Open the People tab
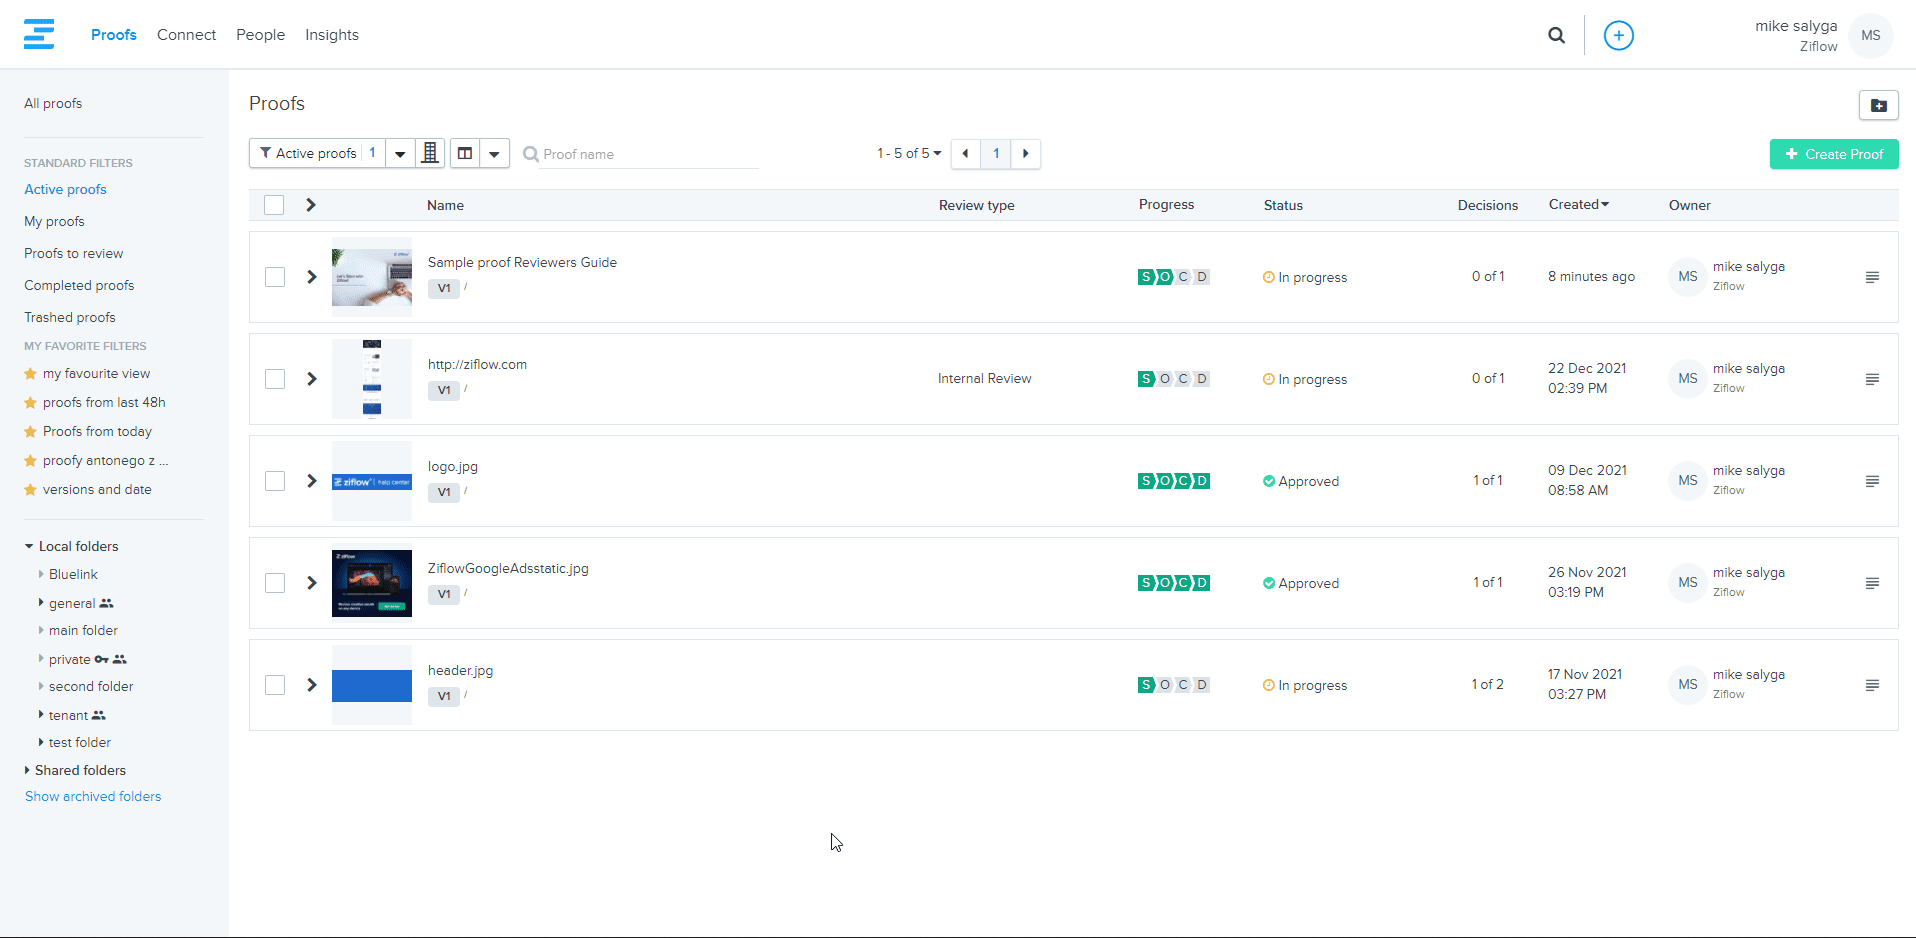The height and width of the screenshot is (938, 1916). [260, 35]
